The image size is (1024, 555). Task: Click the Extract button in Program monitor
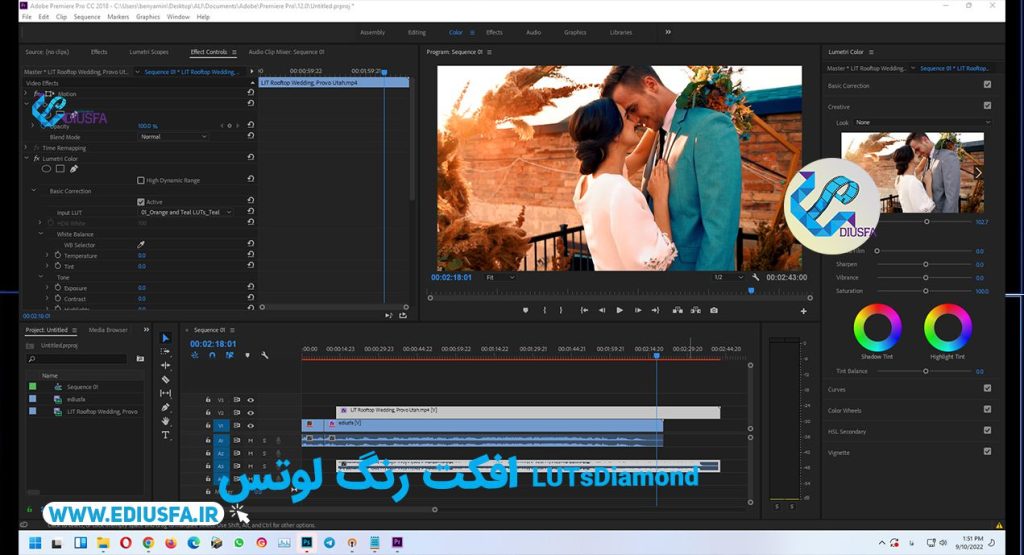click(x=696, y=310)
